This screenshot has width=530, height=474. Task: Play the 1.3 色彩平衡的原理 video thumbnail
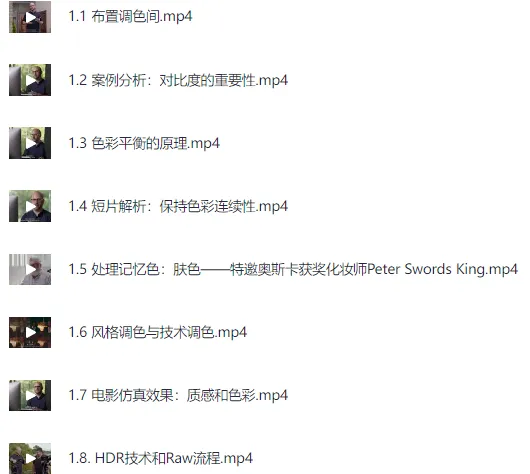(30, 143)
